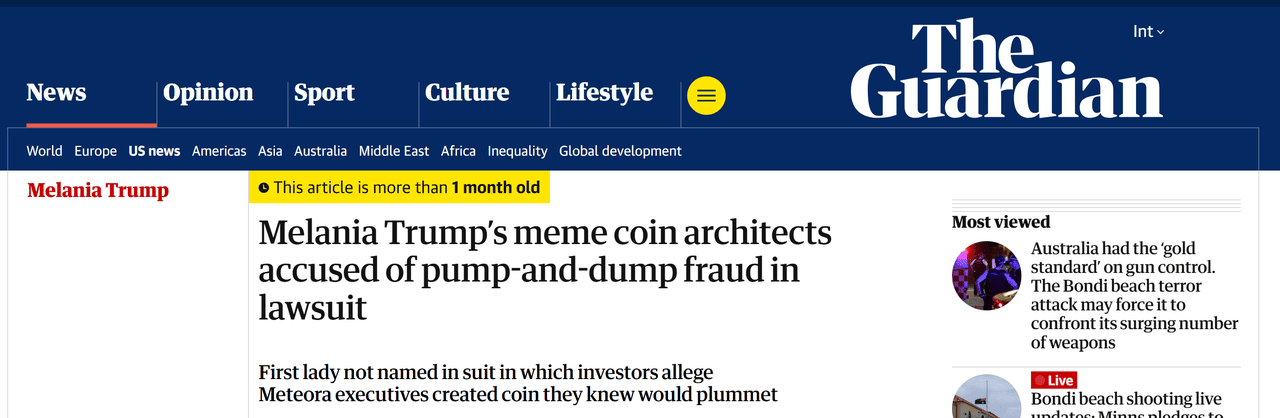Screen dimensions: 1280x418
Task: Click The Guardian logo
Action: tap(1006, 71)
